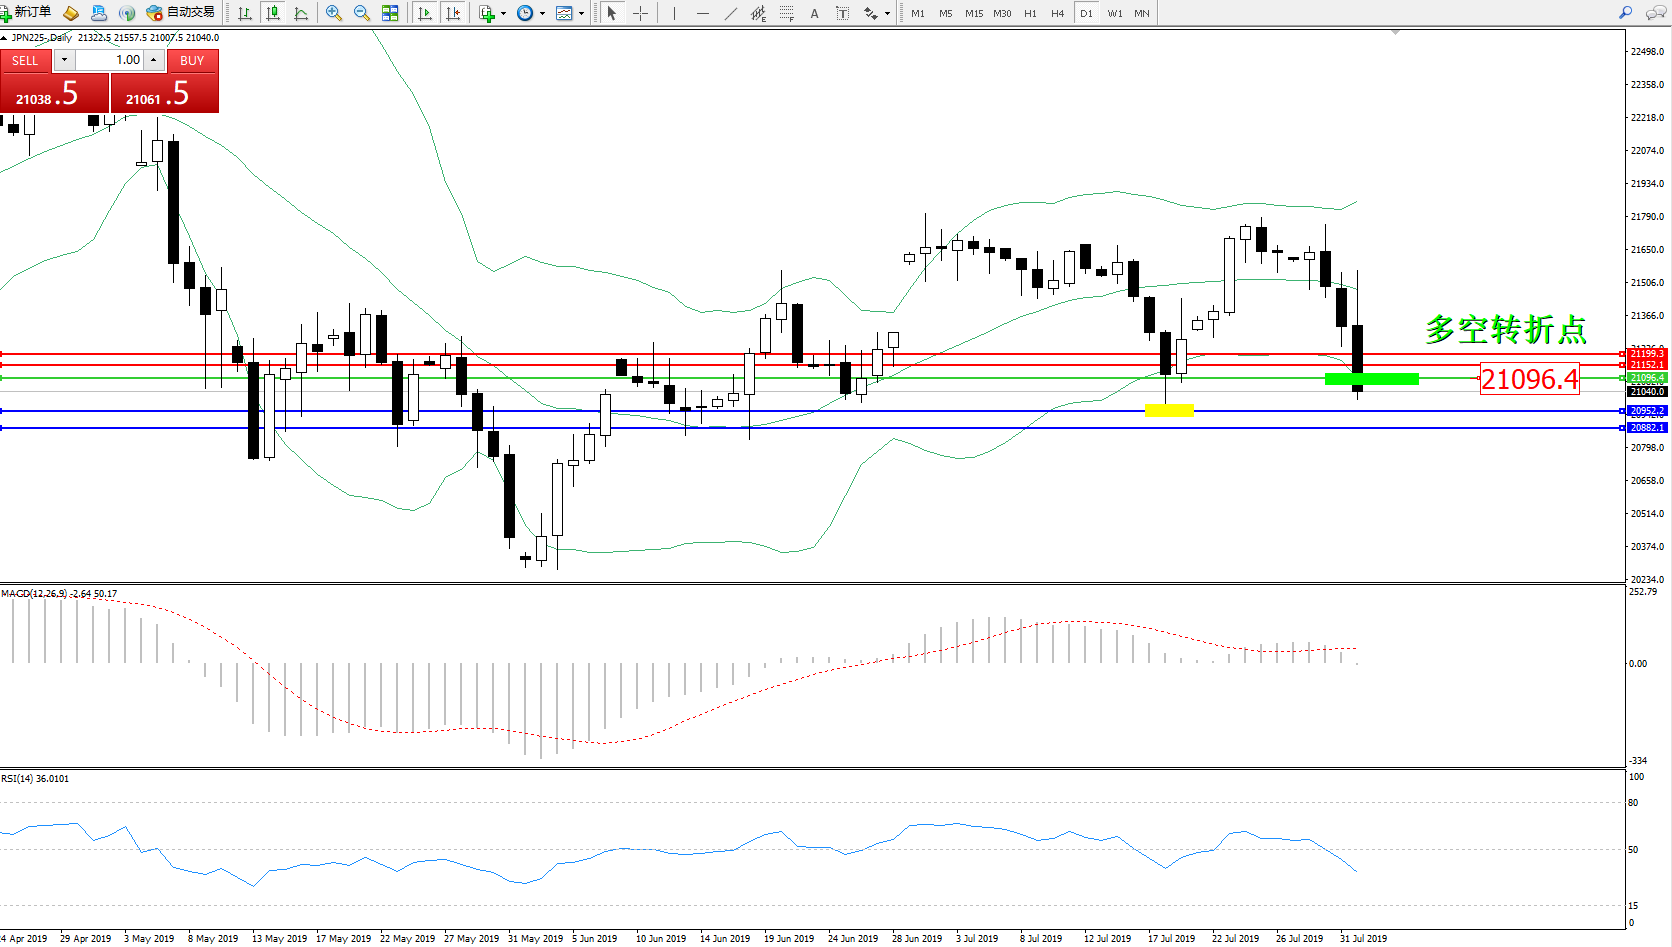Click the zoom in magnifier icon
The width and height of the screenshot is (1672, 947).
[334, 13]
